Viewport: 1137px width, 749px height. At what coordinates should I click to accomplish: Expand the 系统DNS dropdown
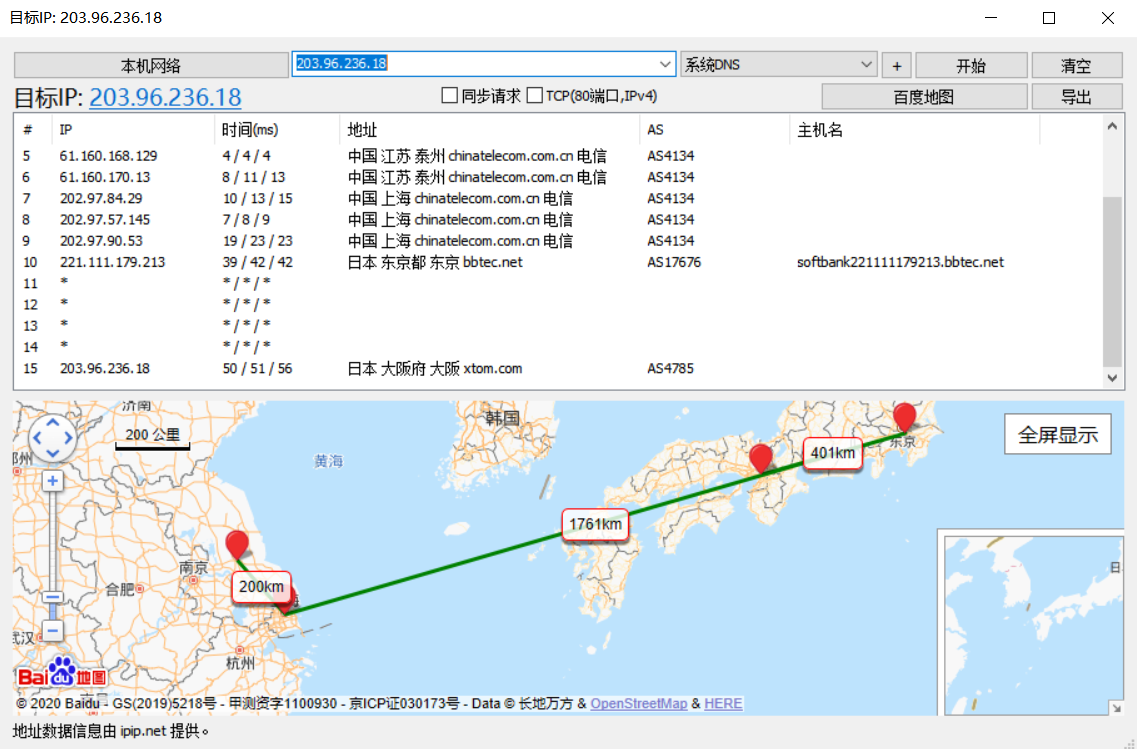866,65
